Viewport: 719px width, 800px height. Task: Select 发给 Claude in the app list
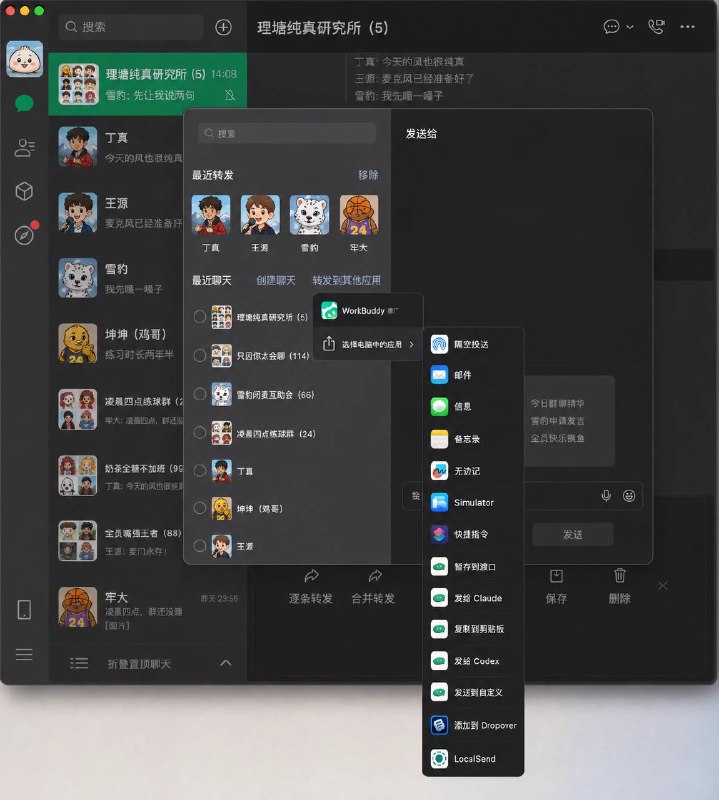pos(473,598)
